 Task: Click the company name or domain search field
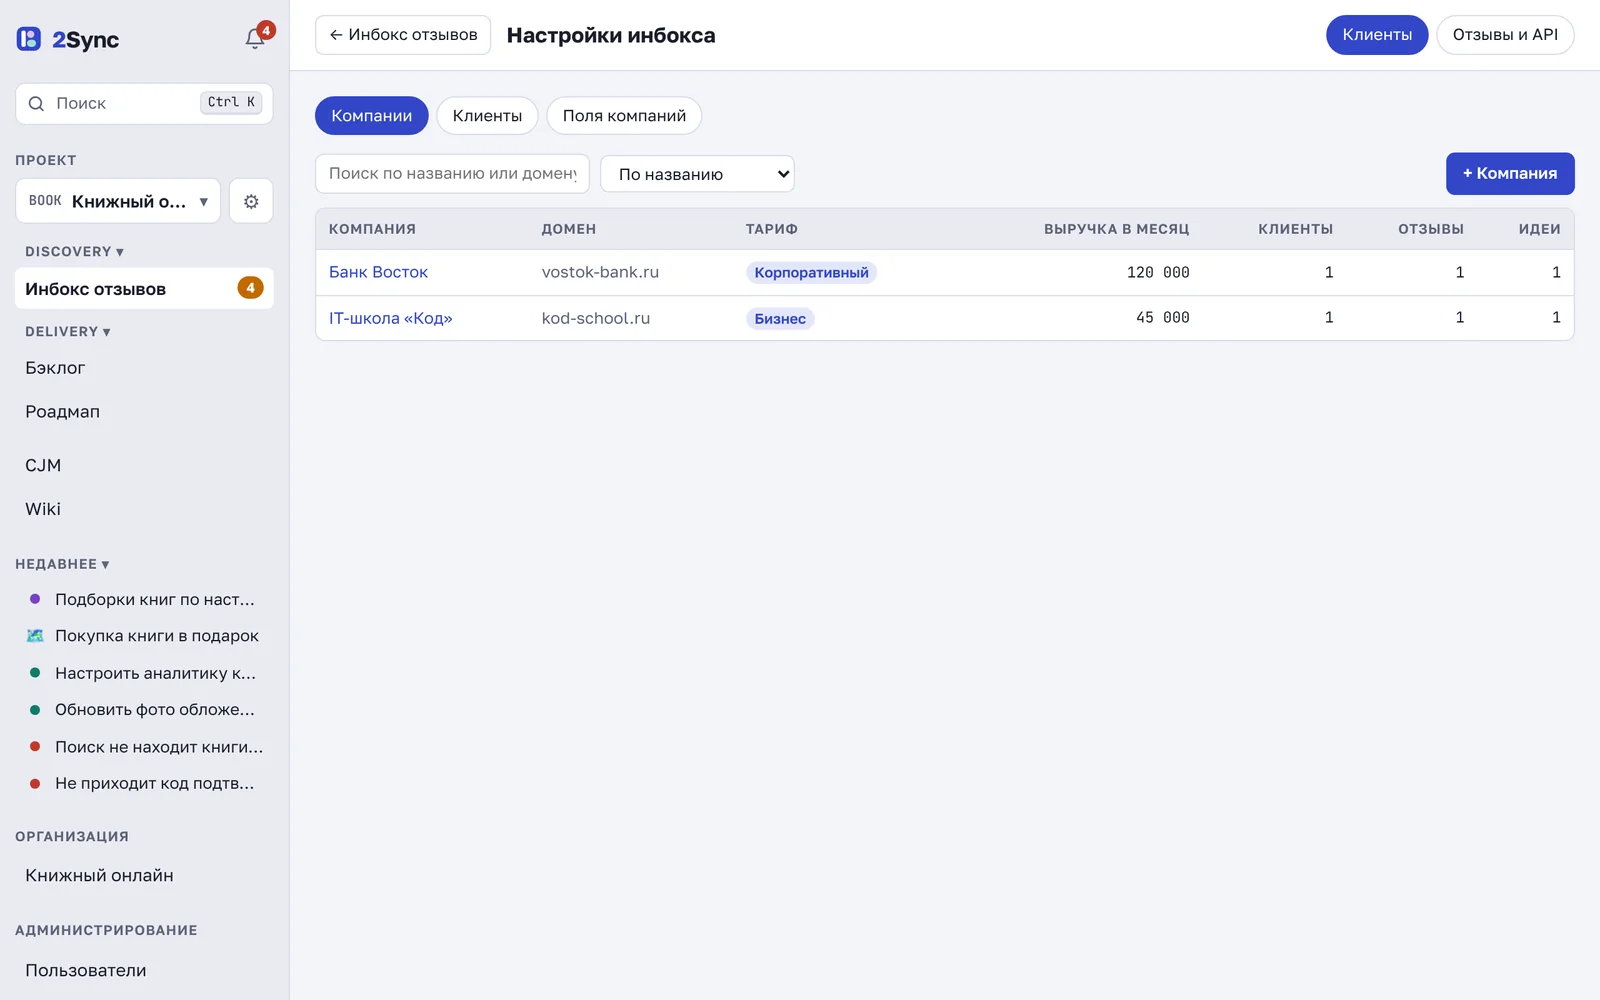pyautogui.click(x=452, y=174)
